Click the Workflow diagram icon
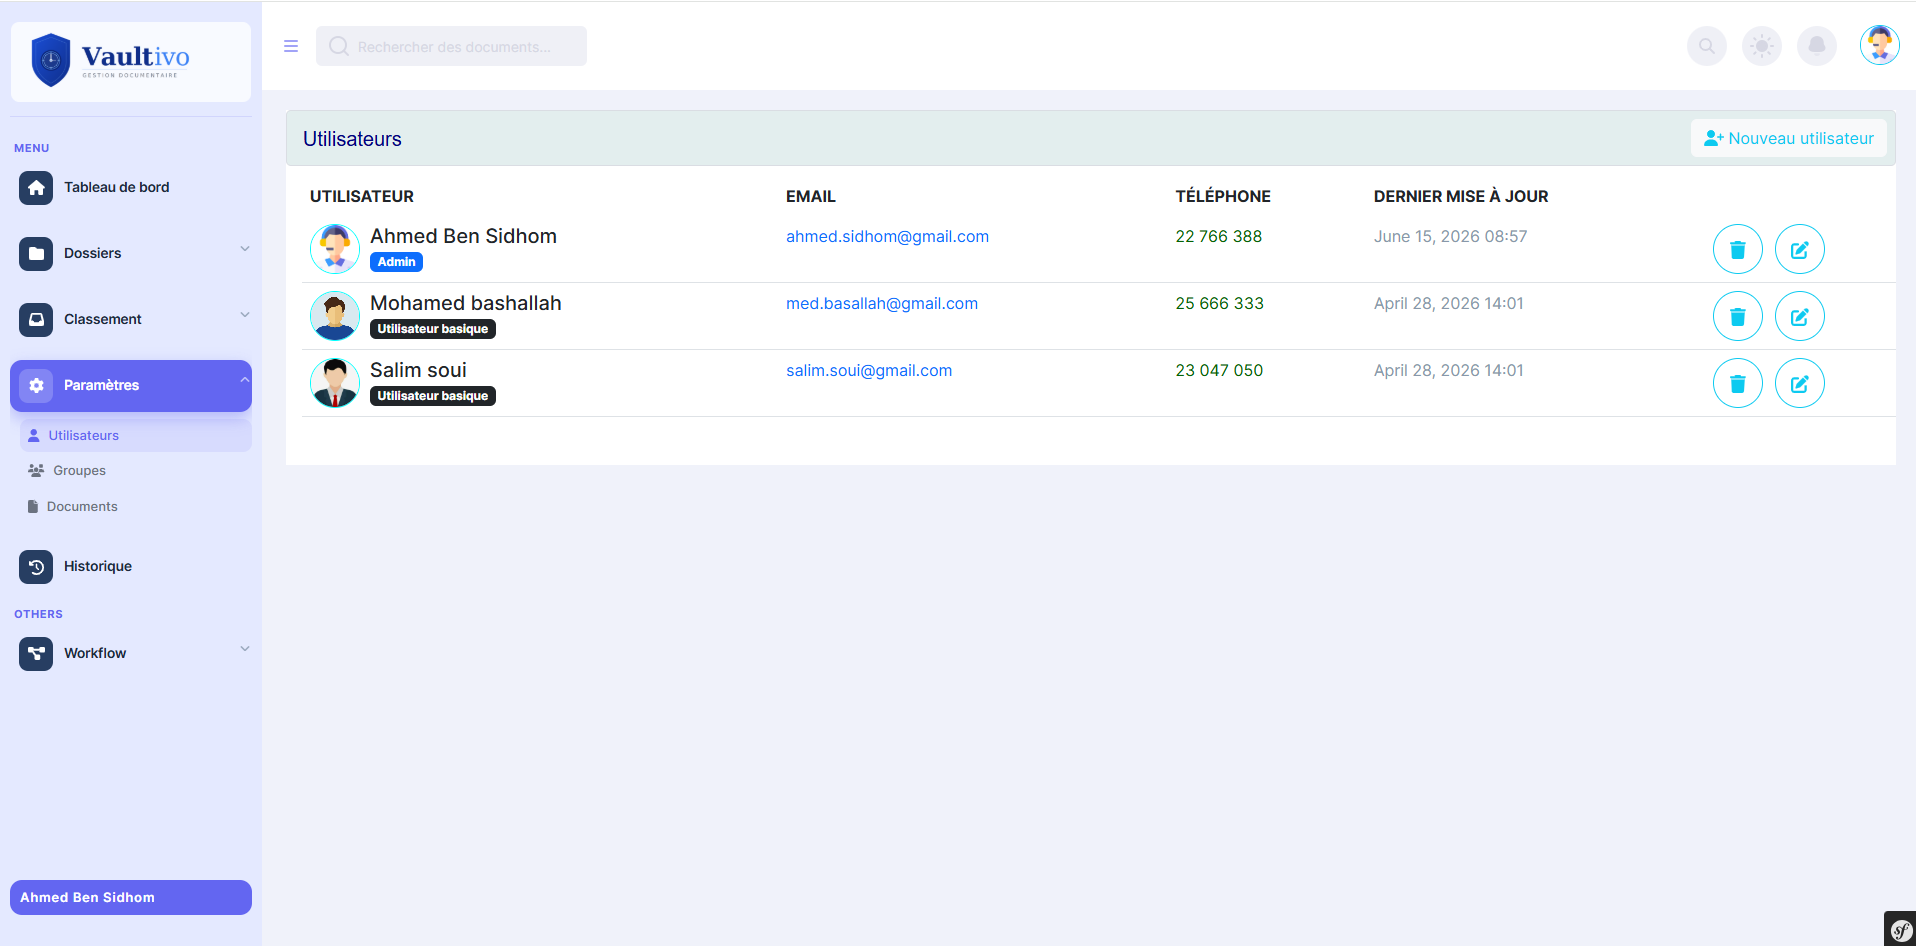 point(36,653)
